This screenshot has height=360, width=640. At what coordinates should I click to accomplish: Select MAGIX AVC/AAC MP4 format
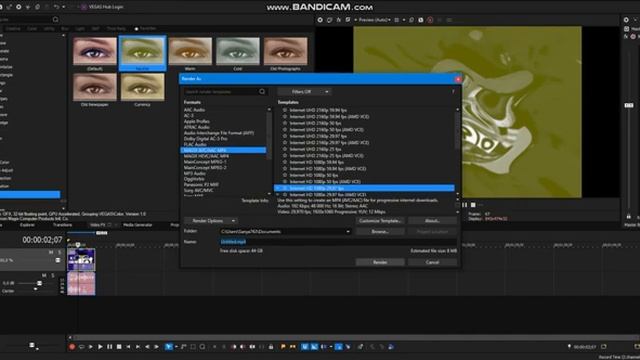click(223, 150)
